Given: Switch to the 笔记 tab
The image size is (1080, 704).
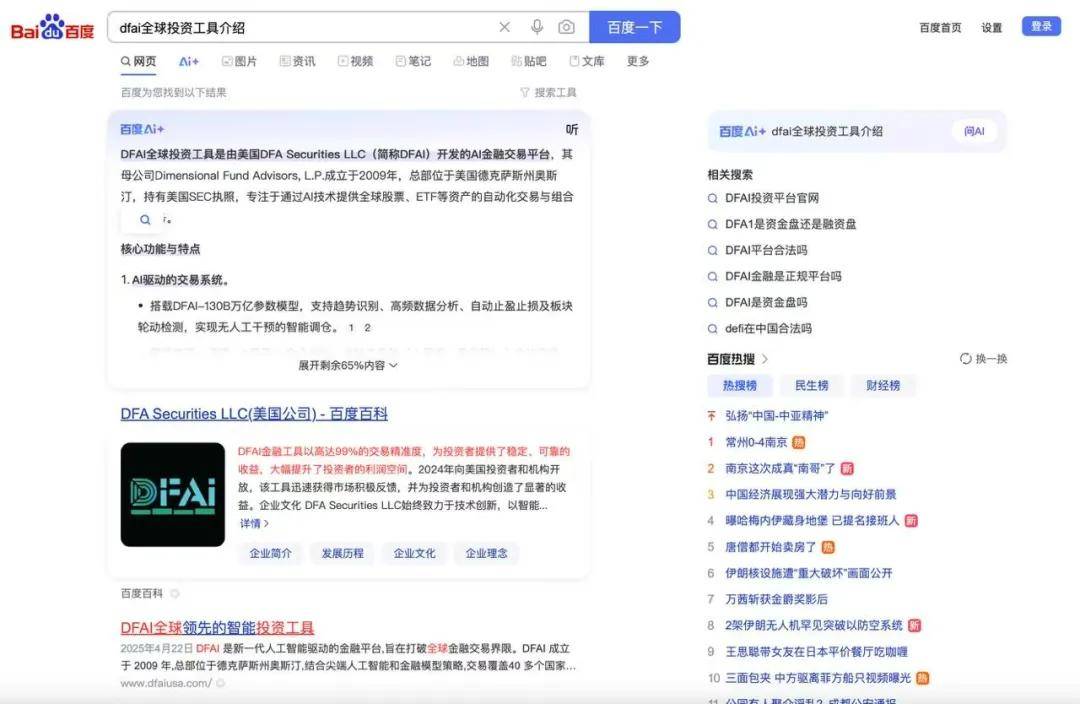Looking at the screenshot, I should pyautogui.click(x=413, y=61).
